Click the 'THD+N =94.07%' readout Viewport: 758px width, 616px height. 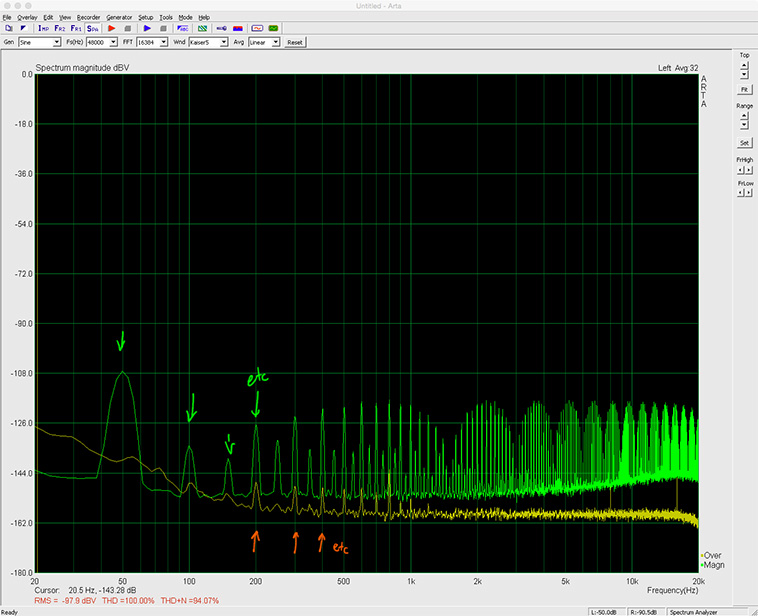pyautogui.click(x=190, y=601)
